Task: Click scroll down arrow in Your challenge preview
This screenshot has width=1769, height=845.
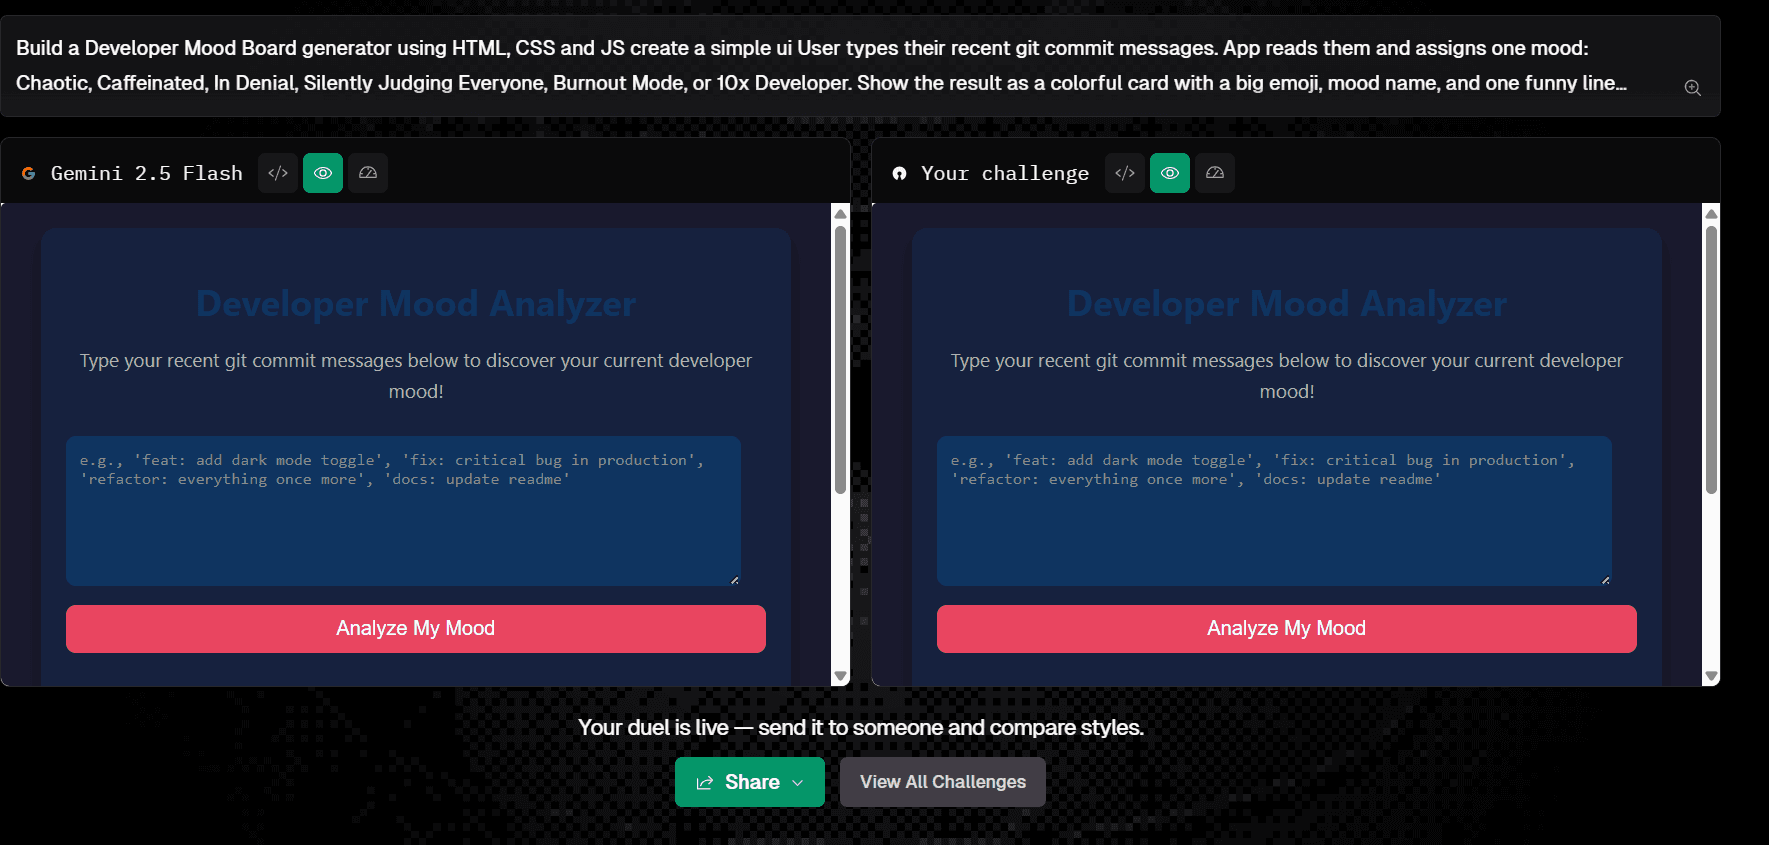Action: coord(1712,677)
